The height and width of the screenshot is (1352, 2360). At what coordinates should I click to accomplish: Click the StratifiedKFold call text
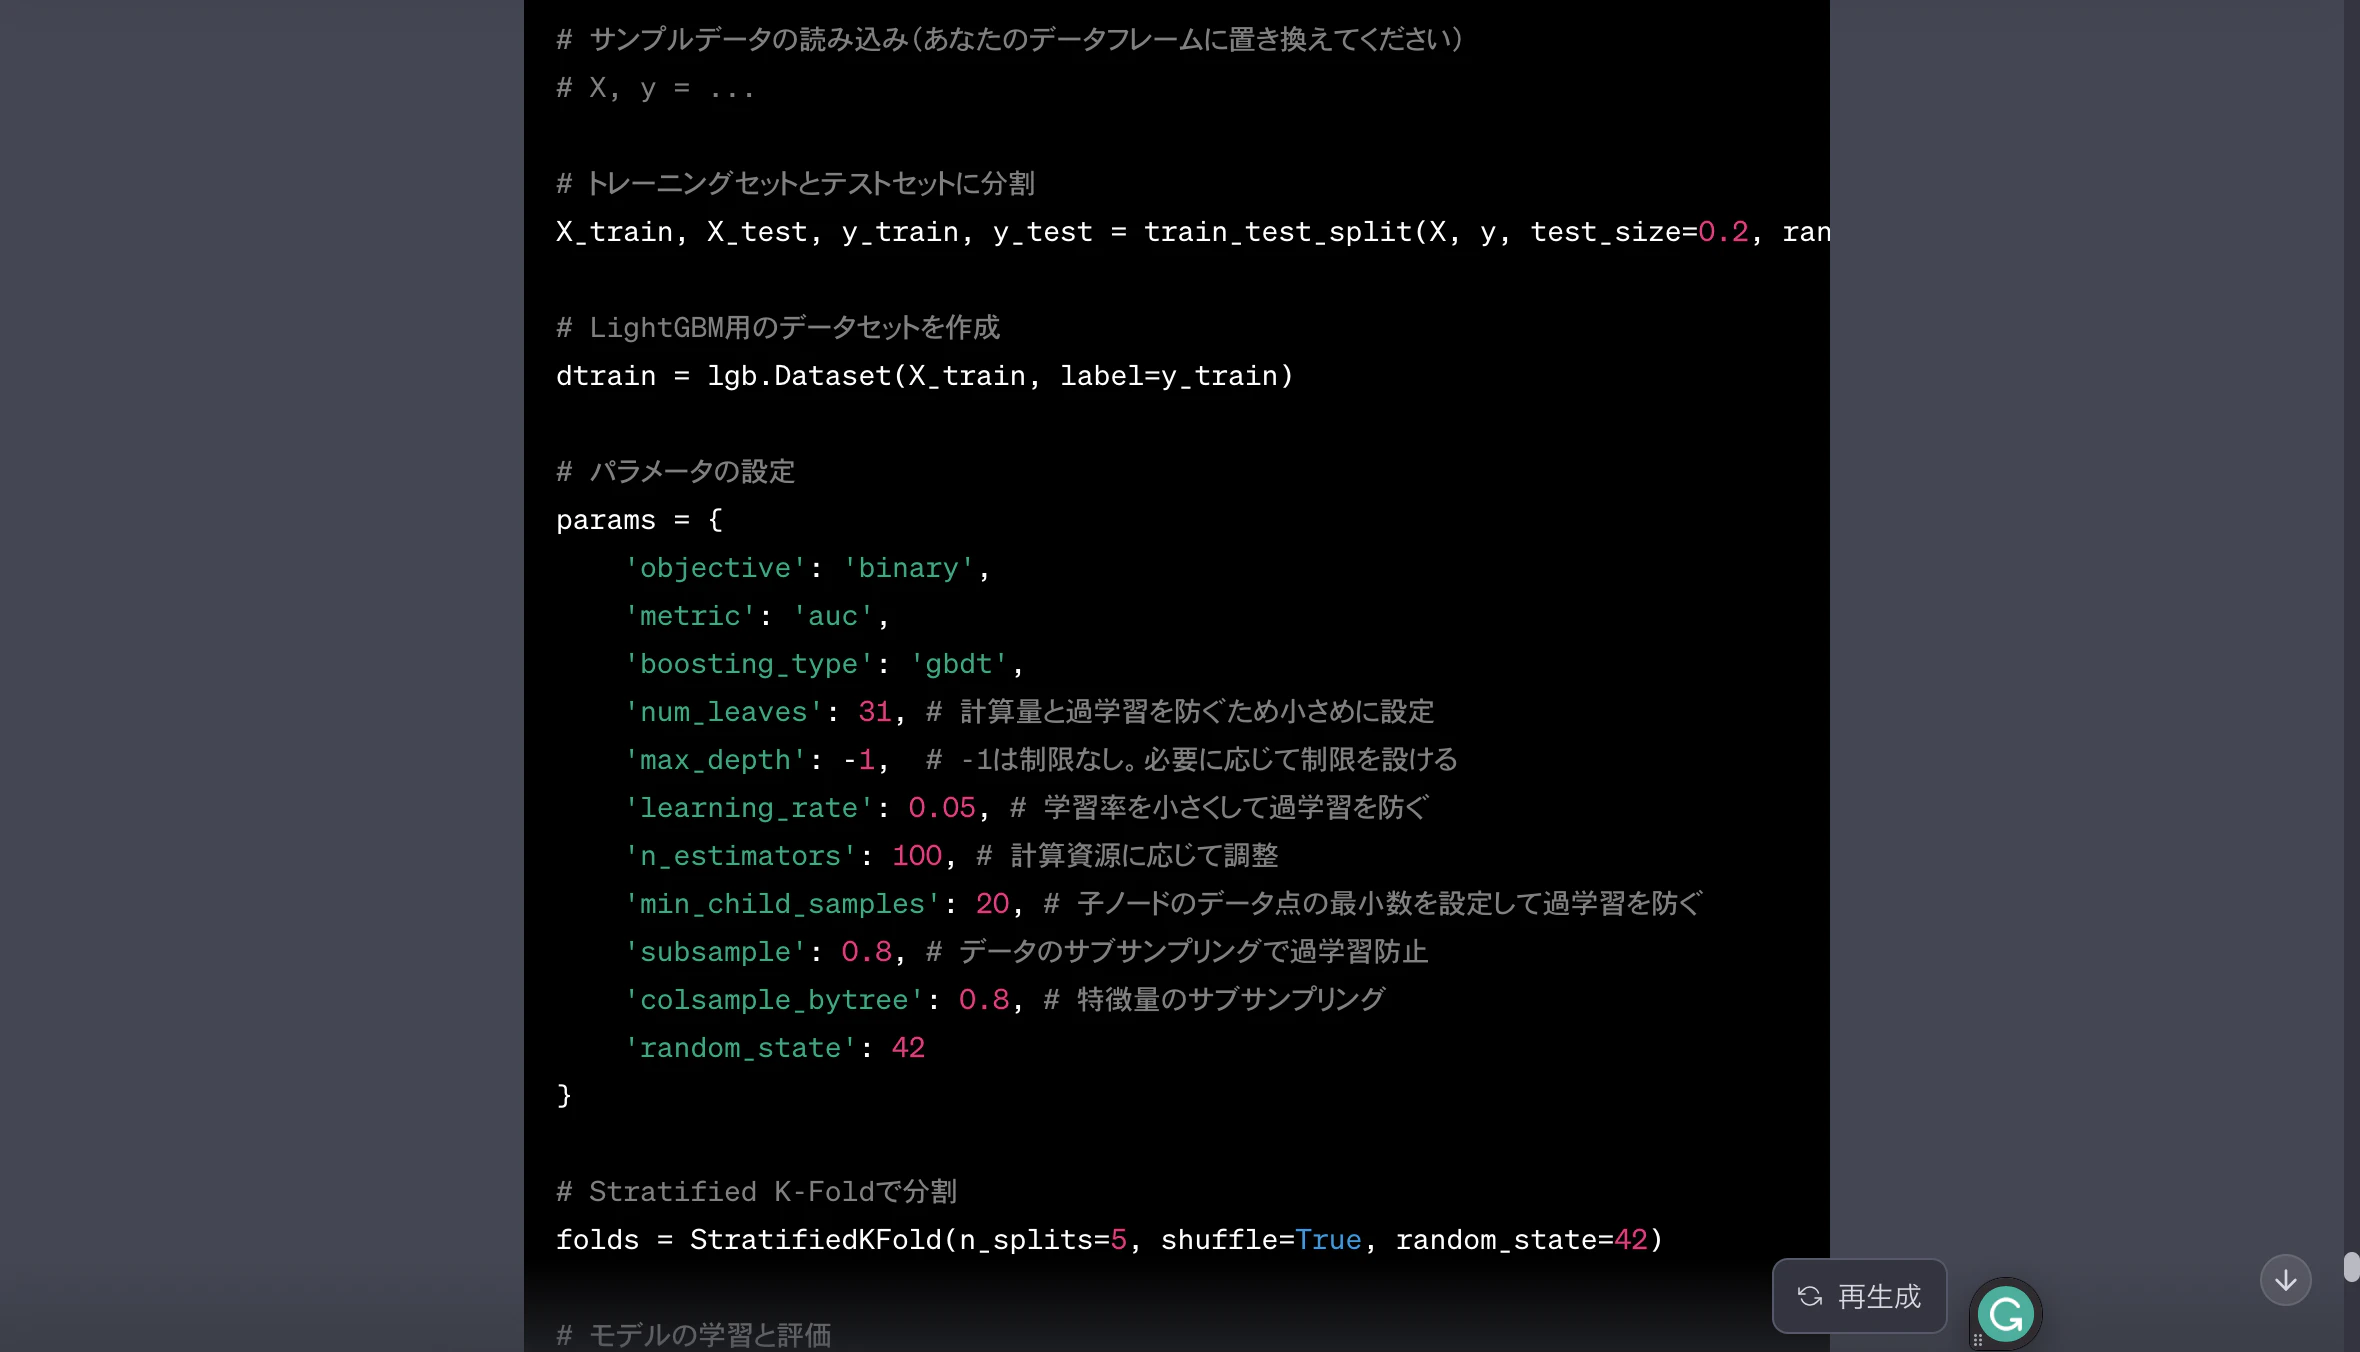coord(815,1240)
